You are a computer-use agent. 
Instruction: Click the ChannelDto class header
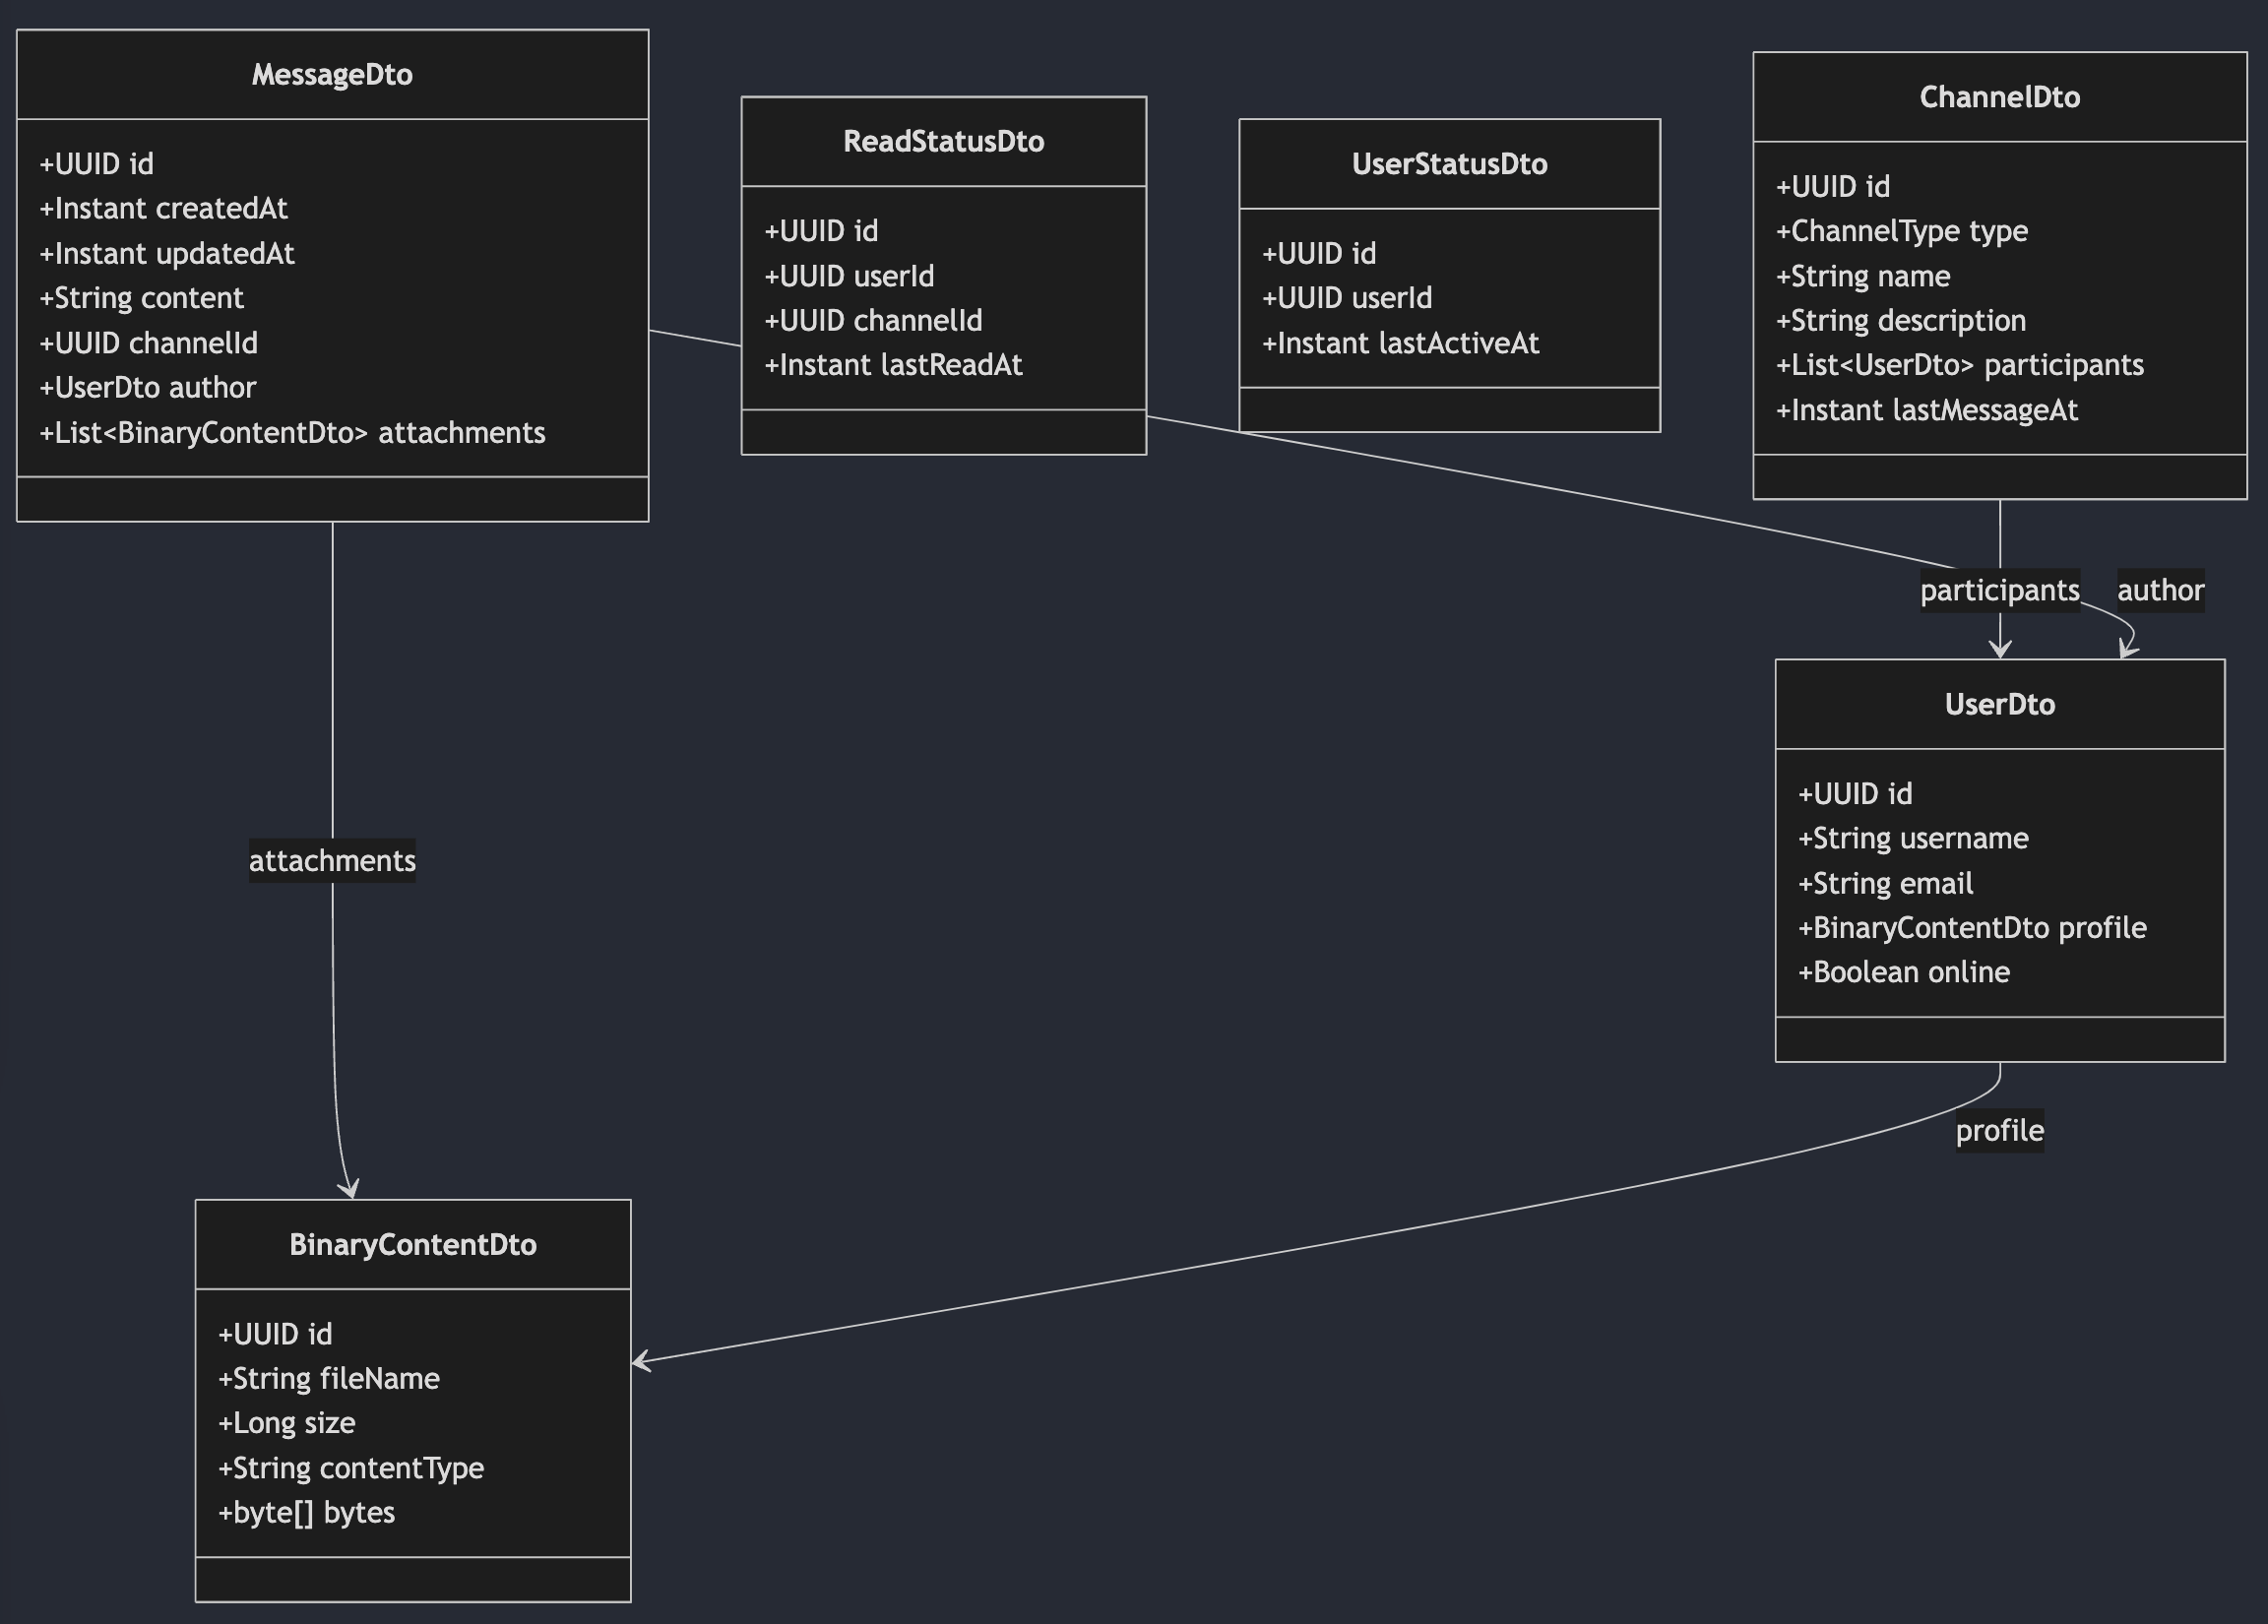tap(1999, 97)
